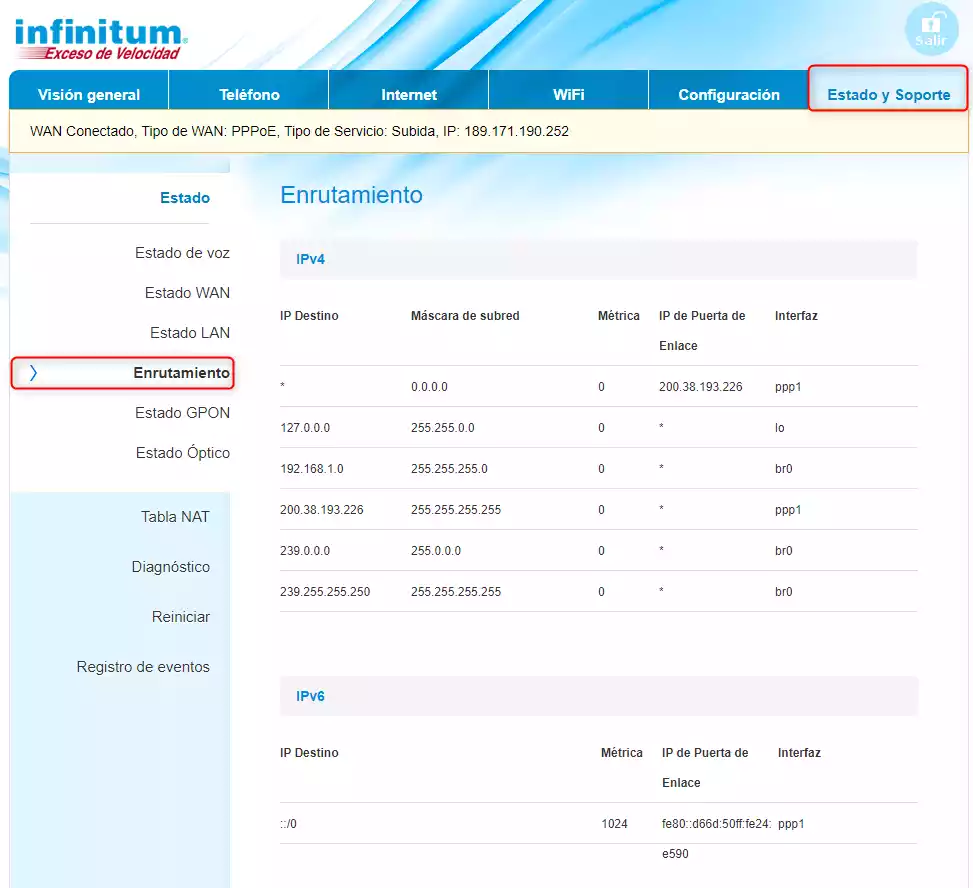Open the Estado WAN page
Screen dimensions: 973x888
pyautogui.click(x=187, y=293)
